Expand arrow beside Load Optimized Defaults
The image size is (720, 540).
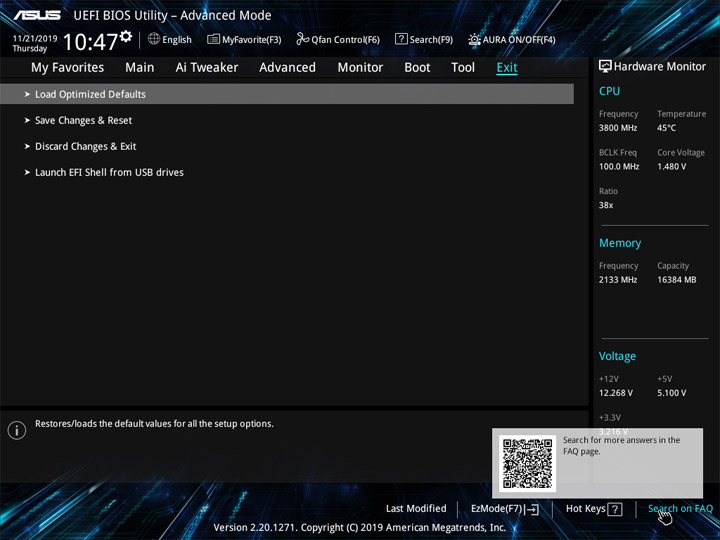[27, 94]
